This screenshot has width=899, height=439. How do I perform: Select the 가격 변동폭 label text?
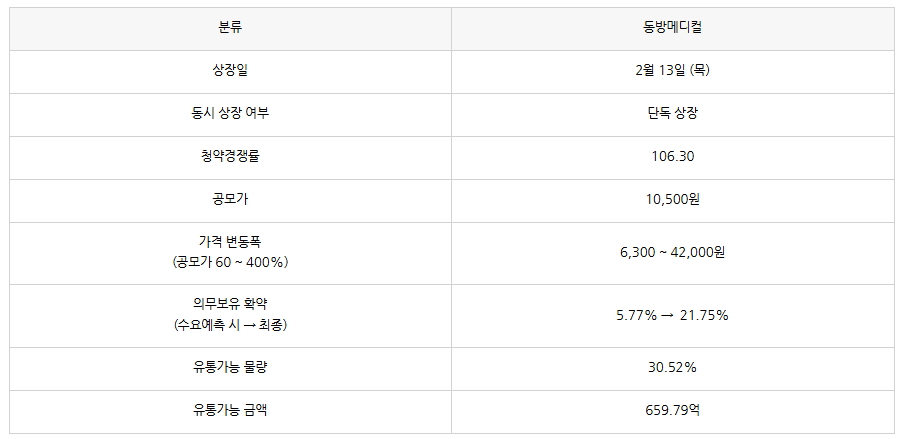(x=230, y=242)
